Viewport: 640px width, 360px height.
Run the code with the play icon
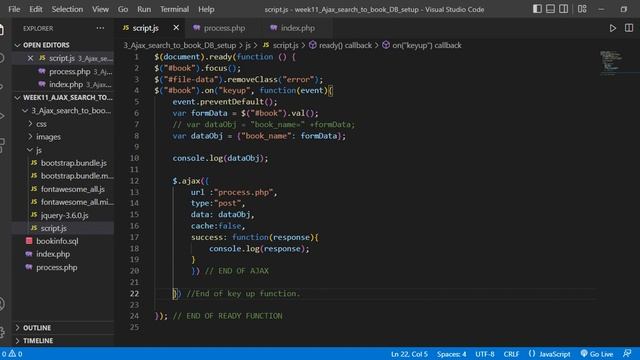pos(613,28)
